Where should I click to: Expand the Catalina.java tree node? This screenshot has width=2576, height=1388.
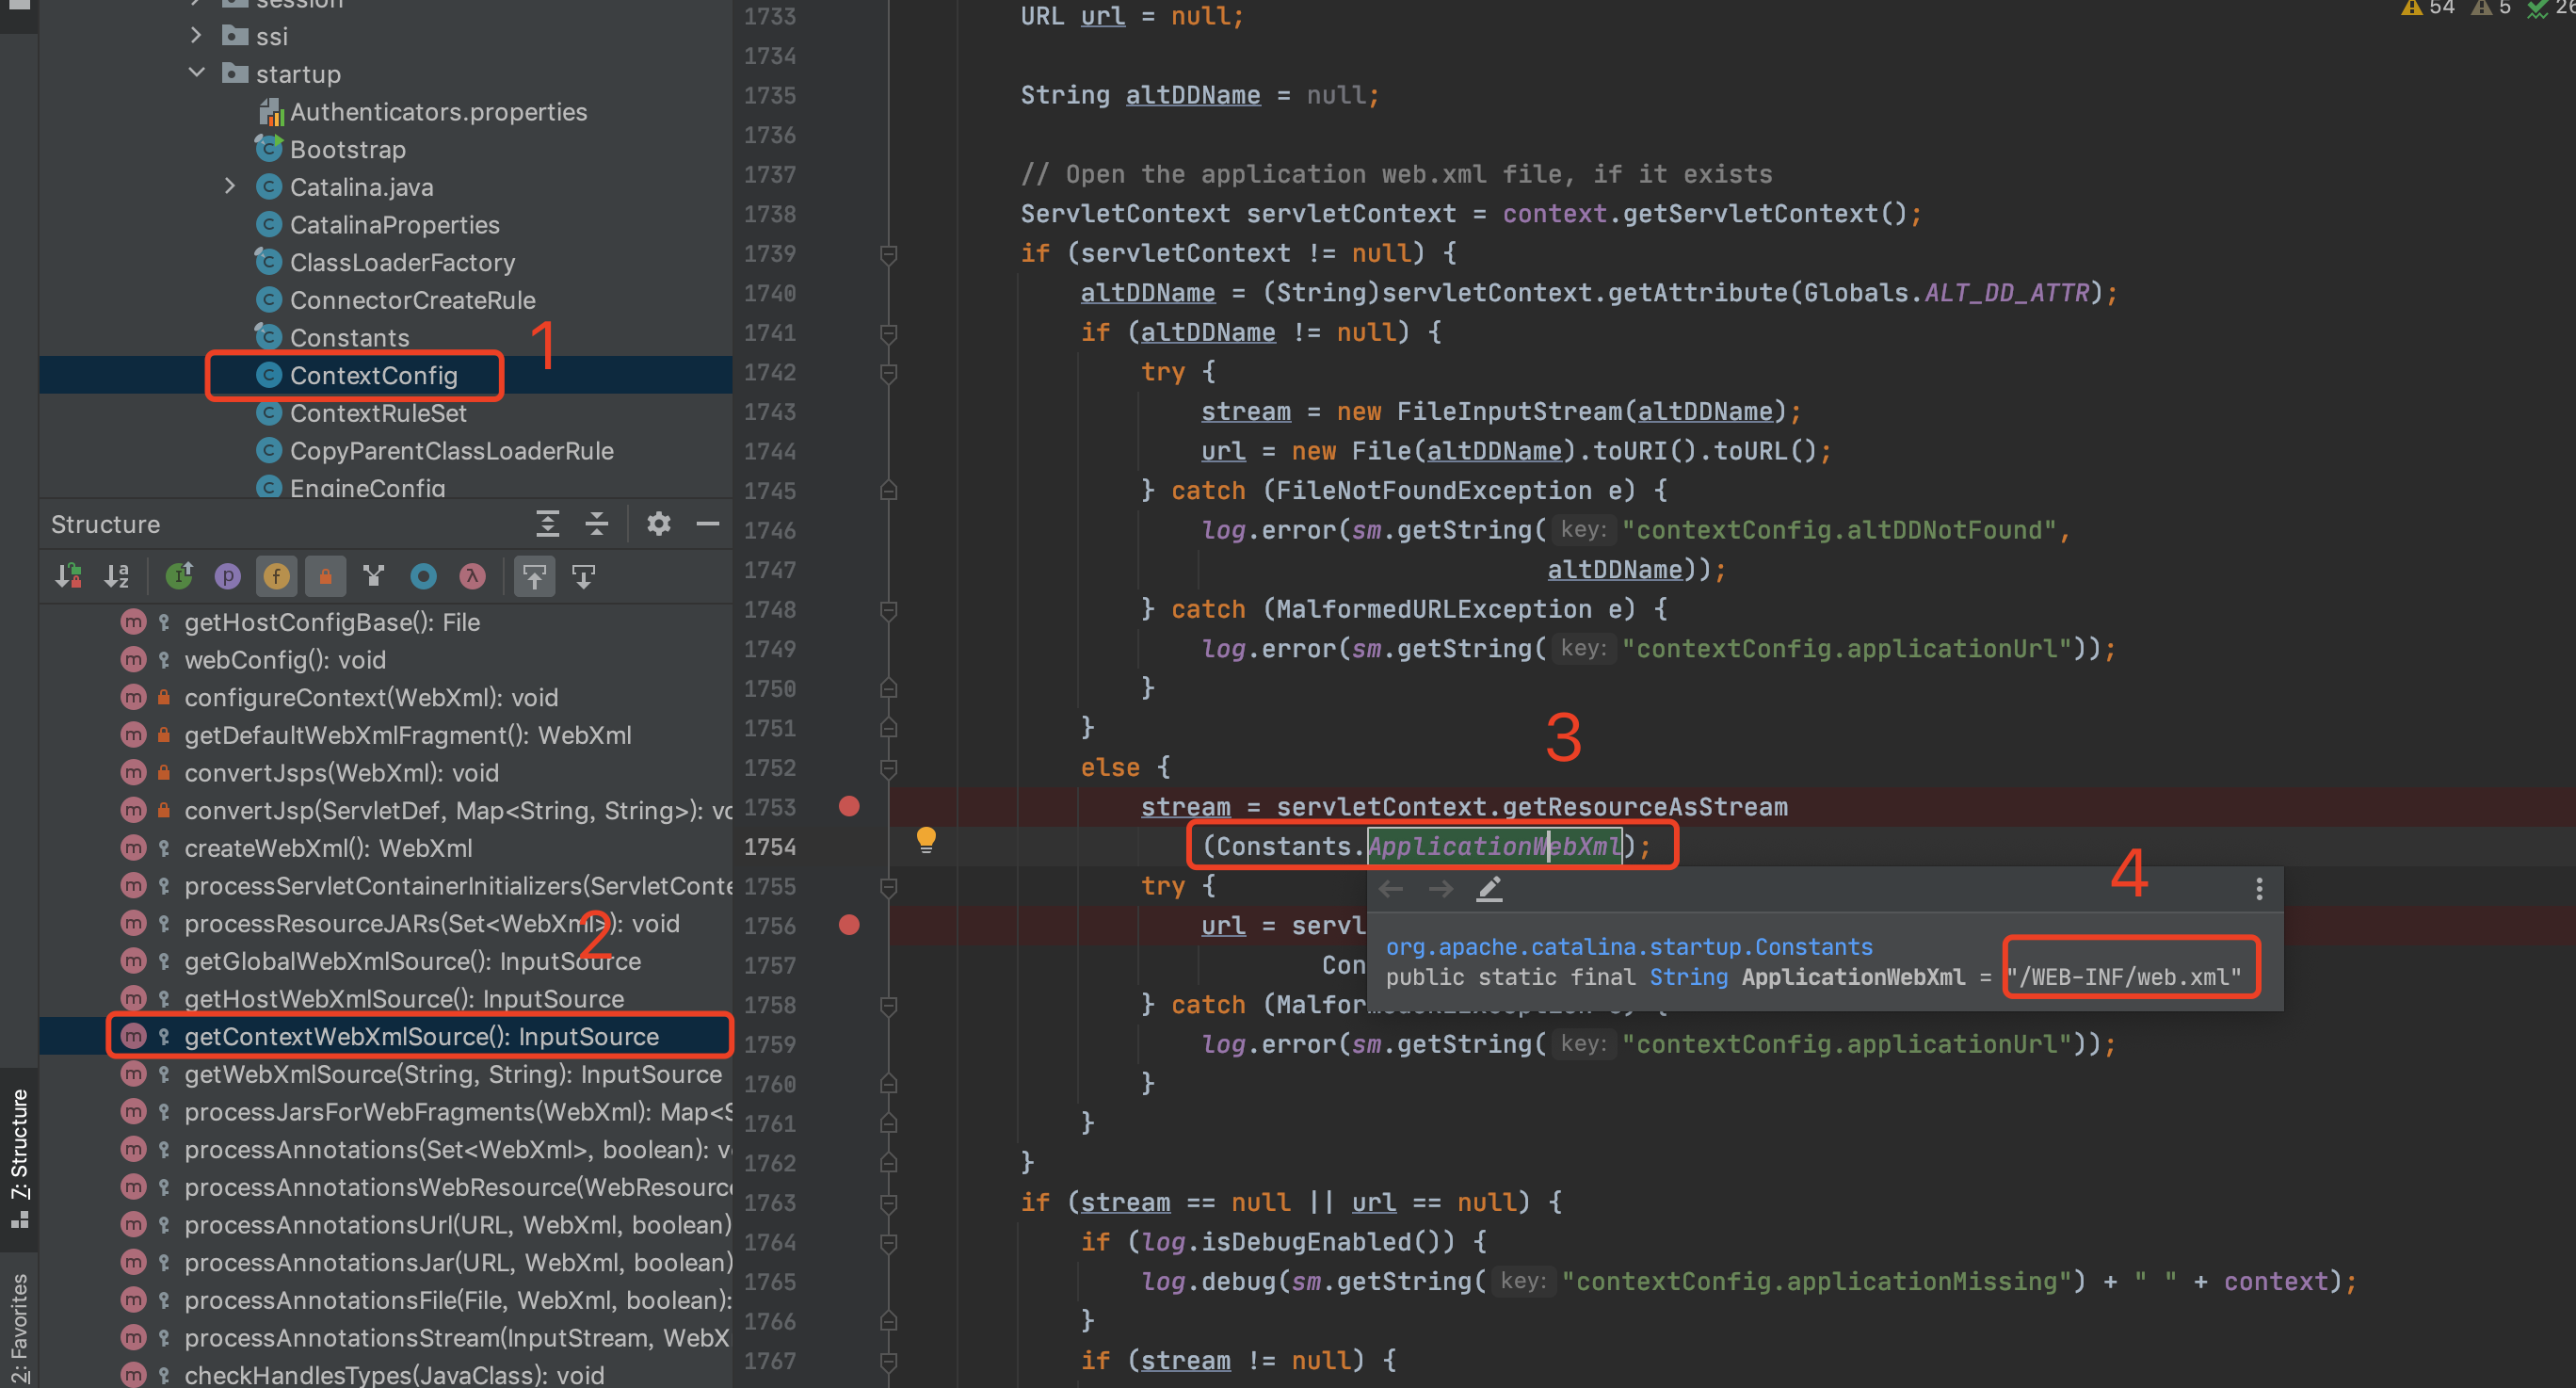[230, 187]
